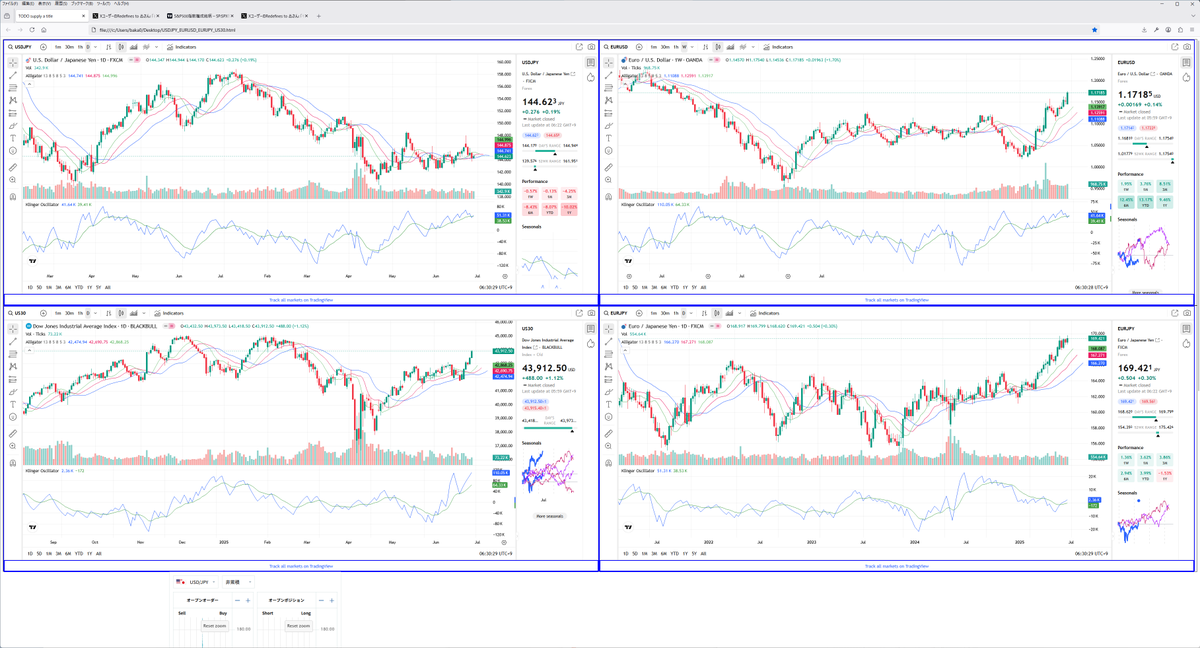Select Fibonacci tool in USDJPY chart
Screen dimensions: 1200x648
point(13,87)
